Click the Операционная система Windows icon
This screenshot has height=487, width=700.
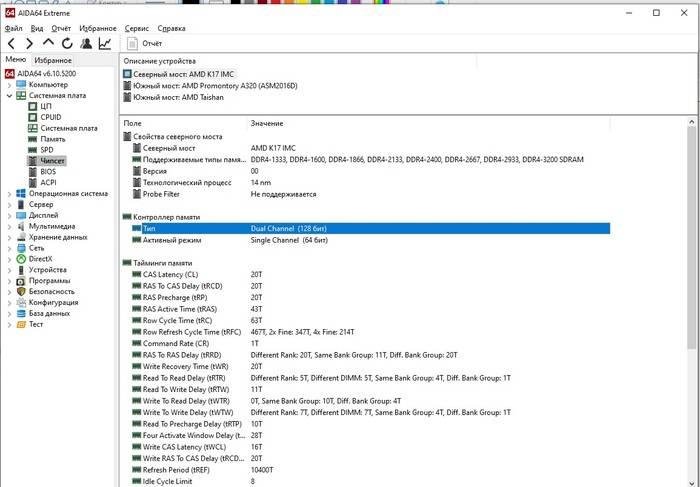coord(21,194)
